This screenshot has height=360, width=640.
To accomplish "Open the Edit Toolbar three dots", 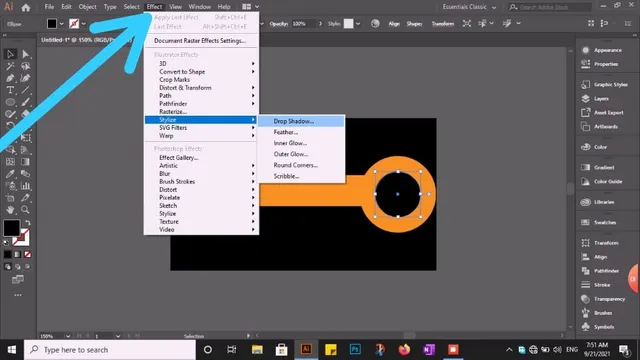I will point(18,295).
